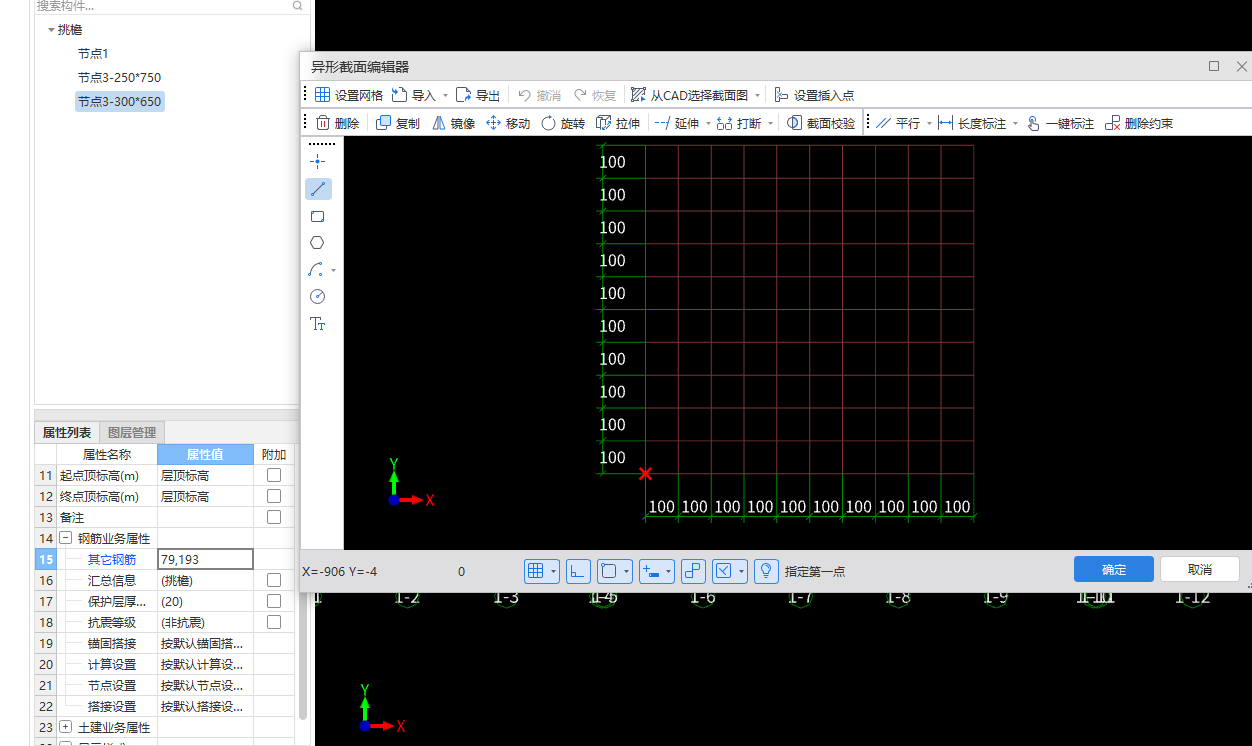Click the overlapping squares icon in status bar
Viewport: 1252px width, 746px height.
click(693, 571)
